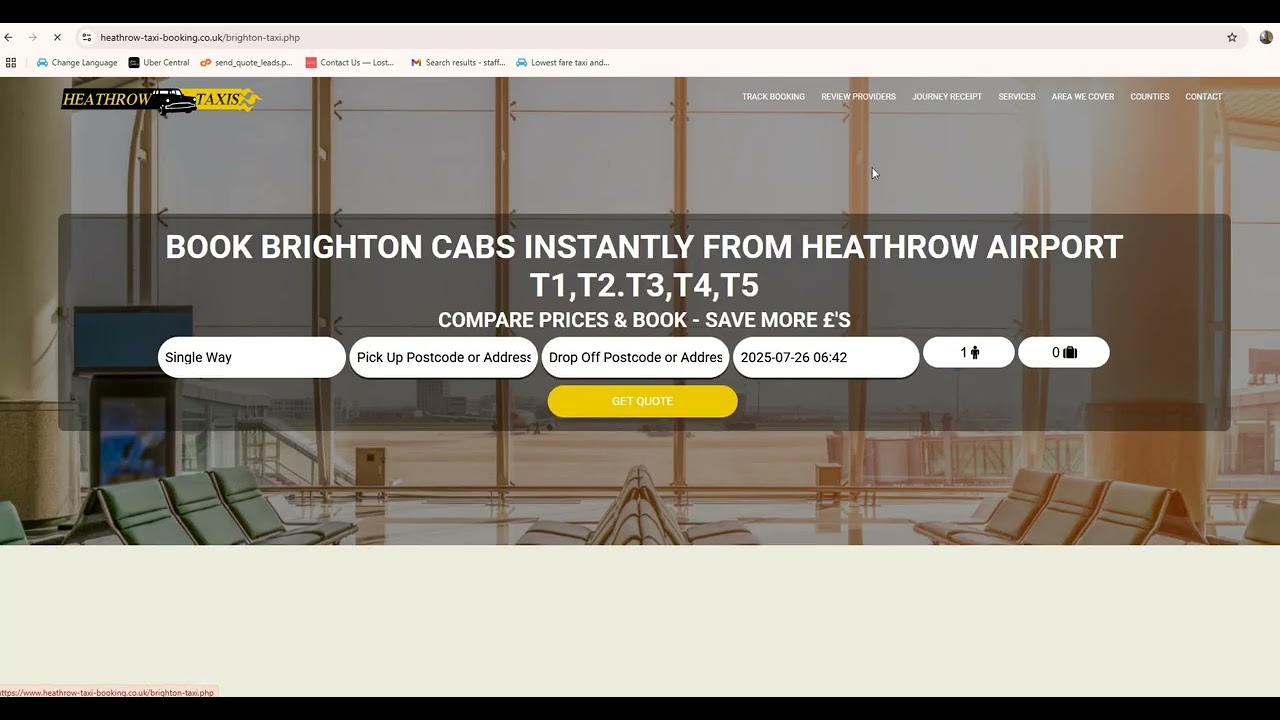Click the Drop Off Postcode or Address field
Viewport: 1280px width, 720px height.
click(x=635, y=357)
